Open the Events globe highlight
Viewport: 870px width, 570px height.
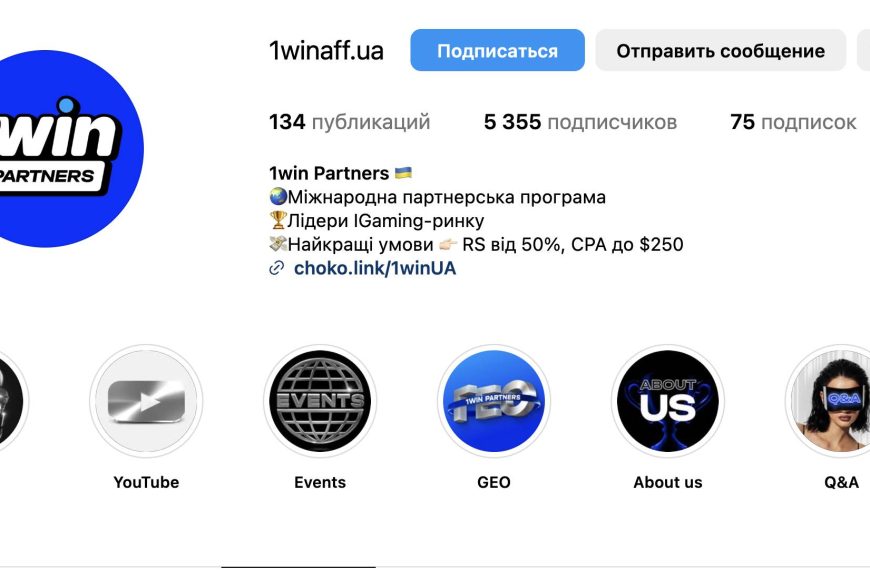320,401
